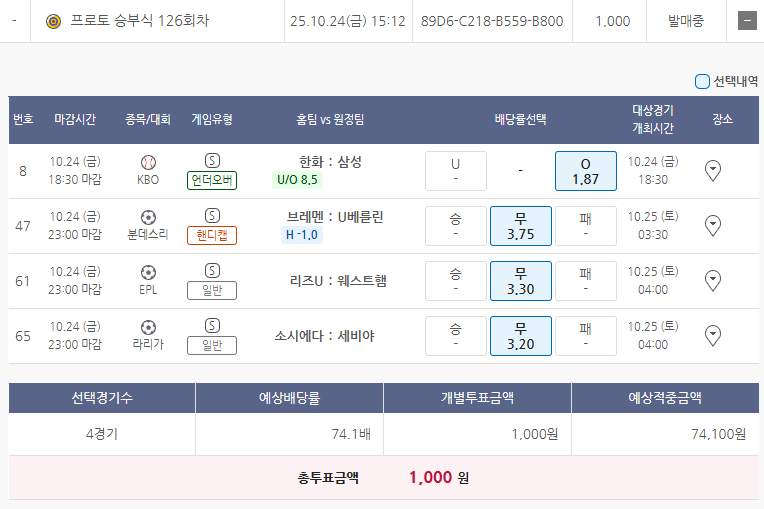This screenshot has width=764, height=509.
Task: Select the Under option for Hanwha vs Samsung
Action: pyautogui.click(x=455, y=171)
